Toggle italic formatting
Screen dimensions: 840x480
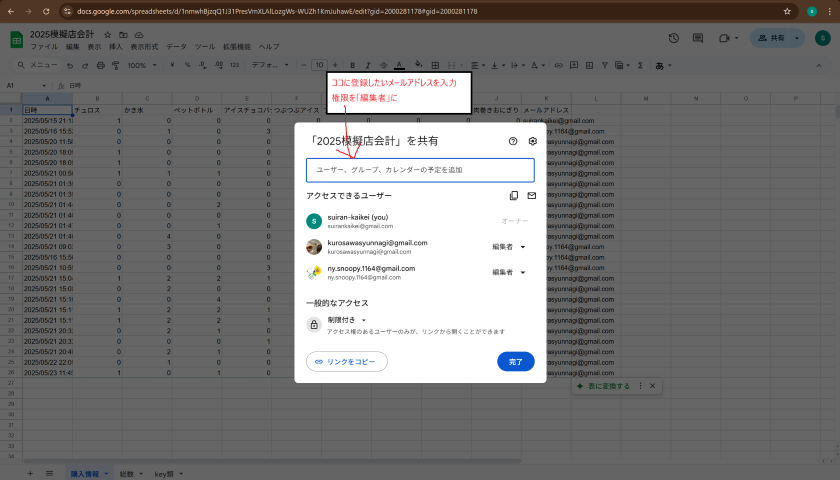[x=368, y=65]
